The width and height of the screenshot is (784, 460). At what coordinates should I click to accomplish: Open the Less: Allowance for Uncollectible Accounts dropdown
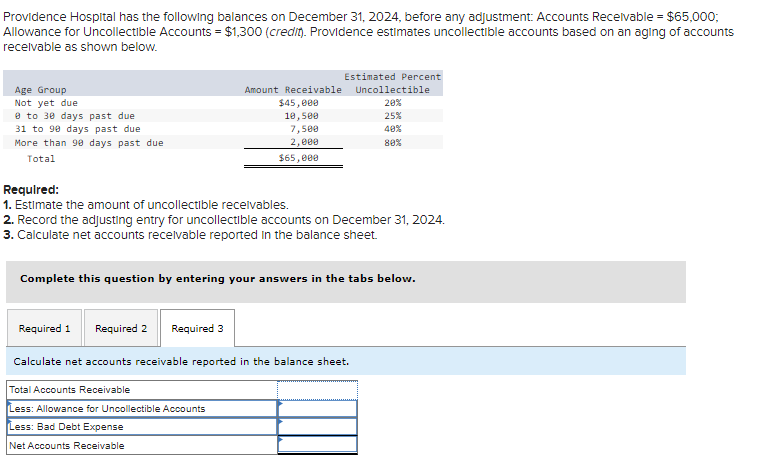tap(142, 408)
